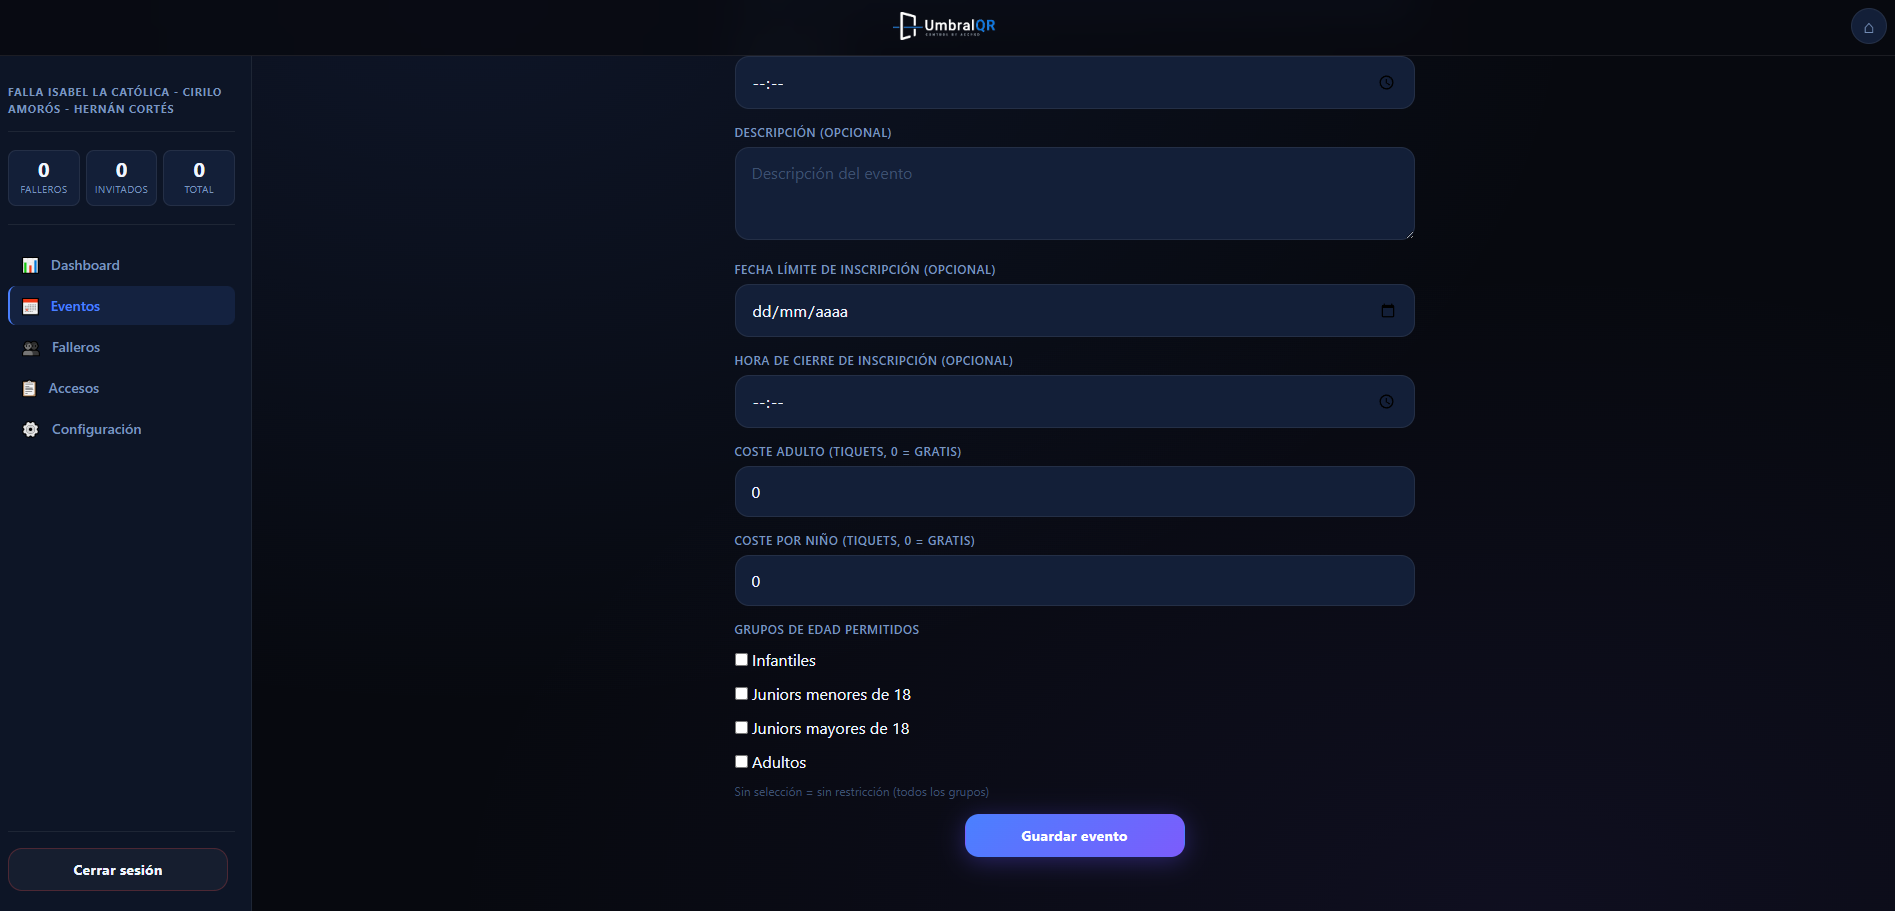The width and height of the screenshot is (1895, 911).
Task: Click the Guardar evento button
Action: [1074, 836]
